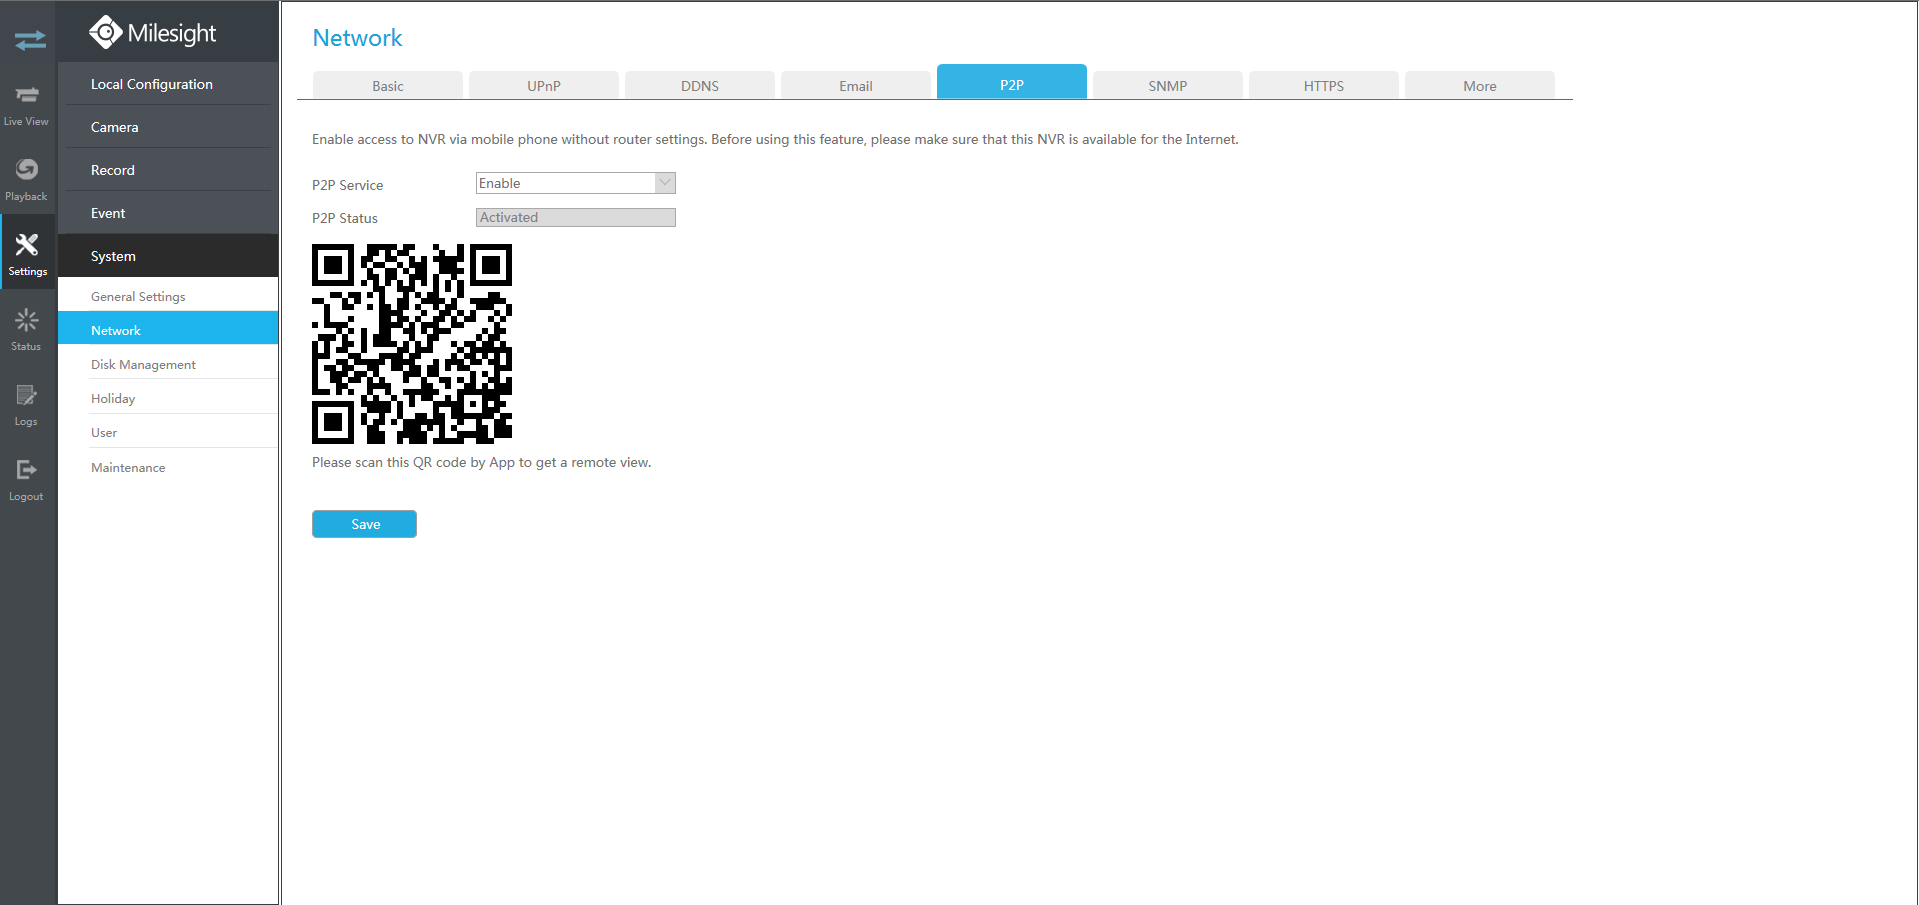Open General Settings submenu item
Image resolution: width=1919 pixels, height=905 pixels.
[x=168, y=296]
